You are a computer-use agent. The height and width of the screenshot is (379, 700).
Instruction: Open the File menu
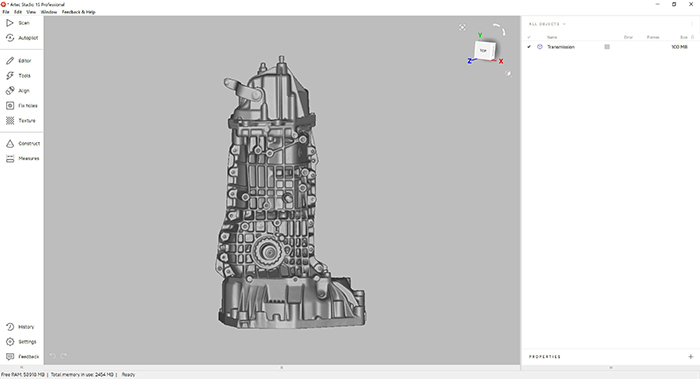(6, 12)
